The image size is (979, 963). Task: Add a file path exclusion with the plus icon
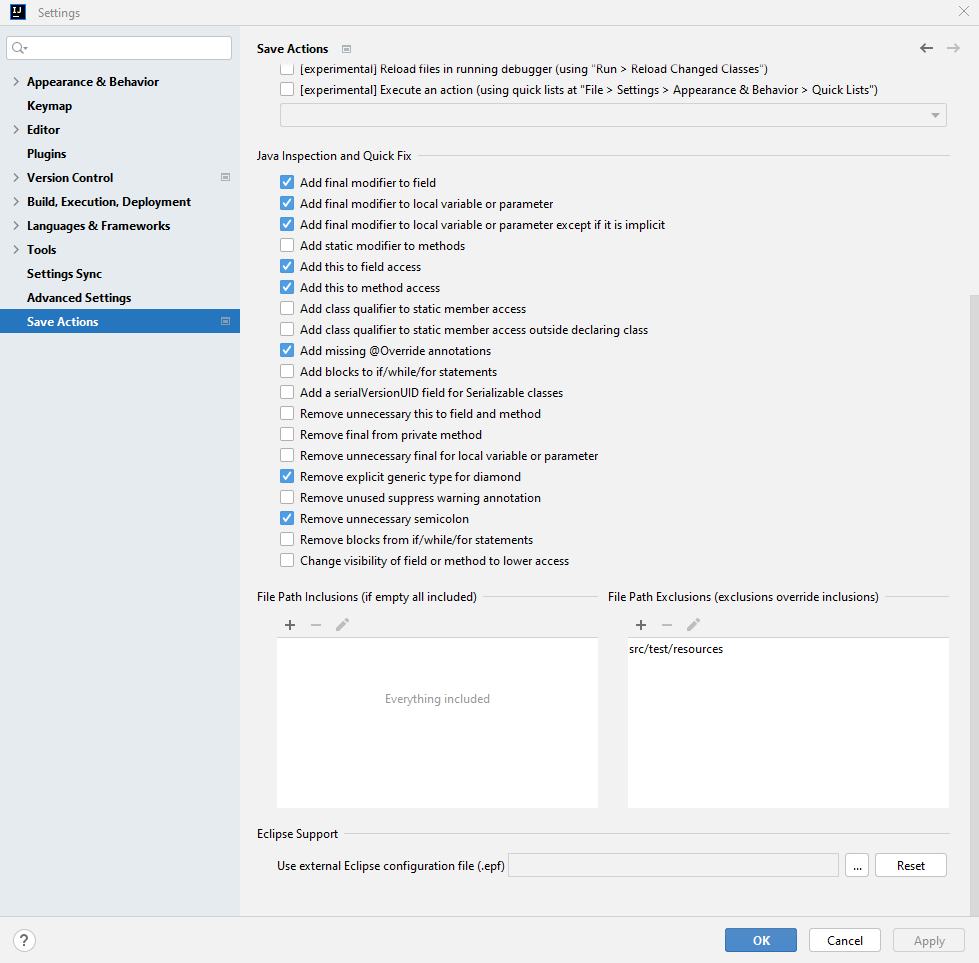pos(641,625)
